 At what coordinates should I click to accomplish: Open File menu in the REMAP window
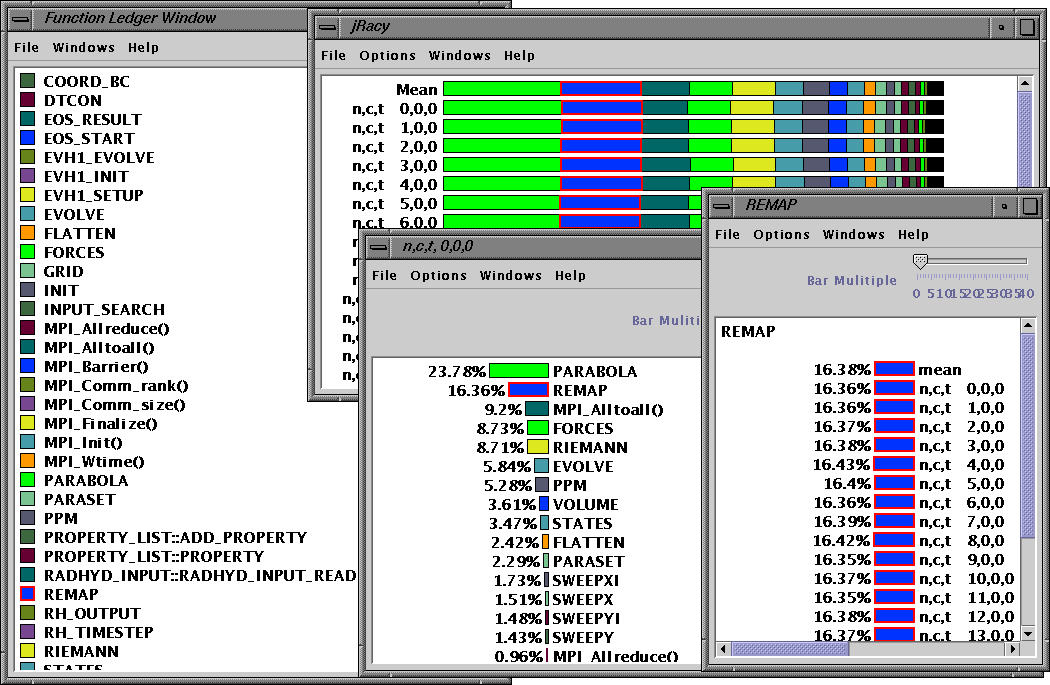727,234
